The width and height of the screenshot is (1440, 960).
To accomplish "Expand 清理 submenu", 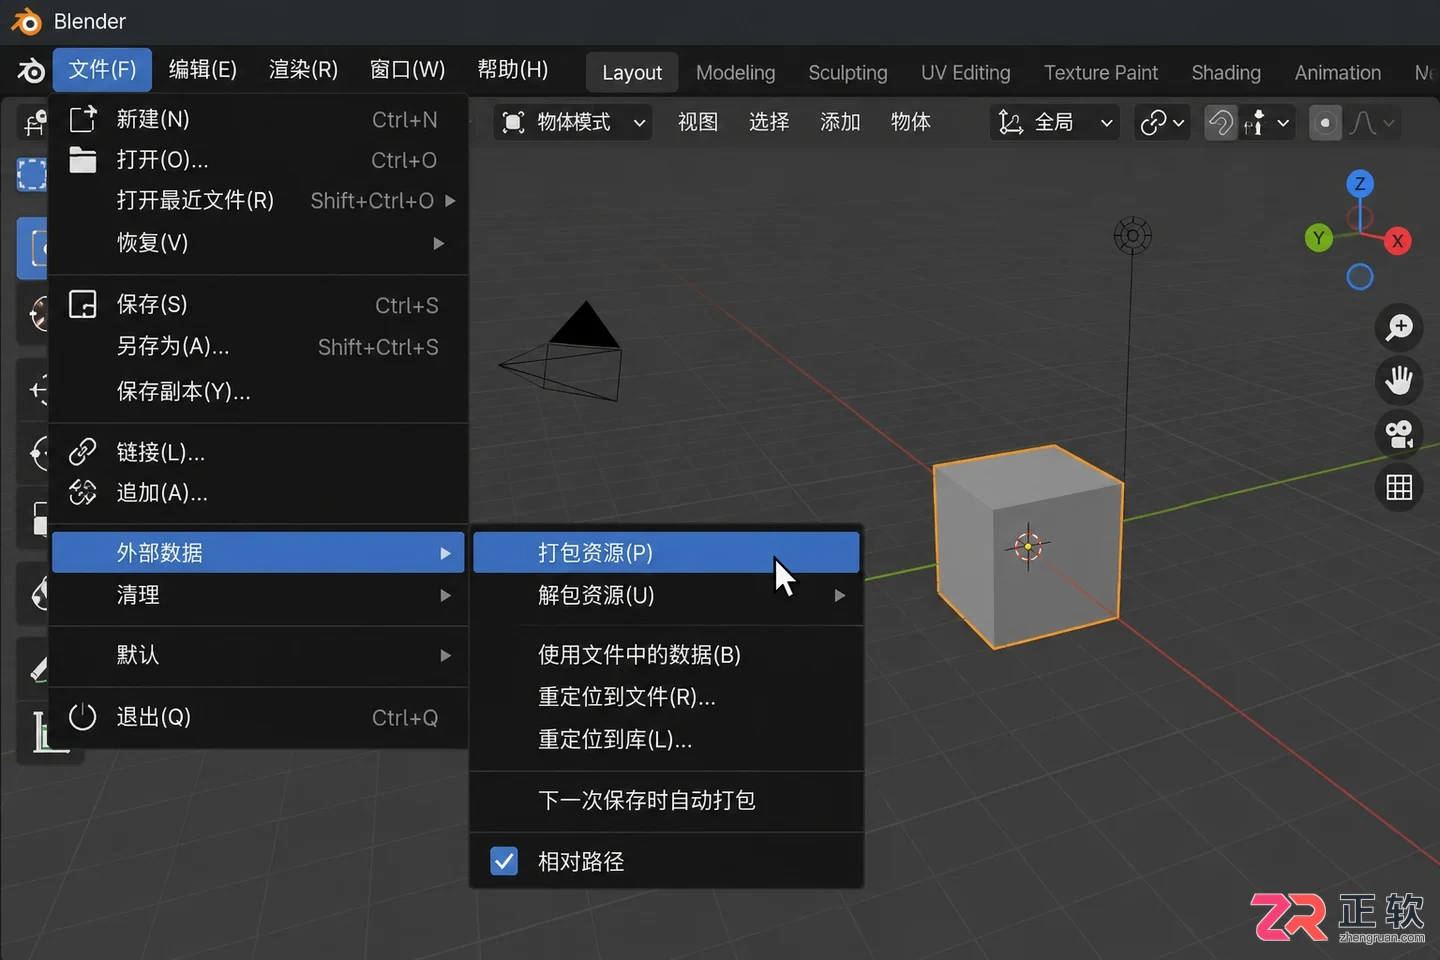I will [x=258, y=595].
